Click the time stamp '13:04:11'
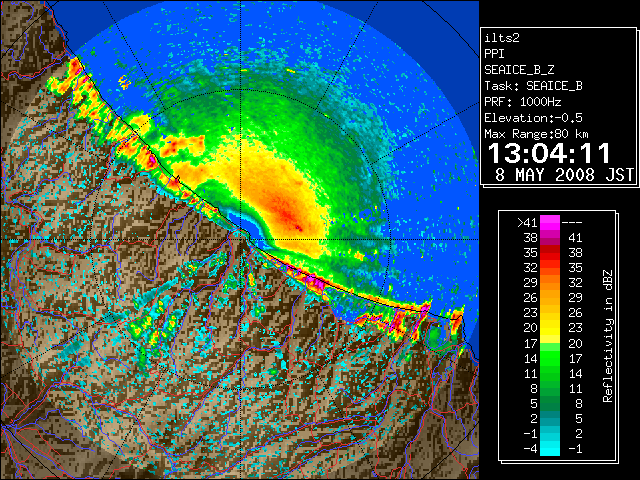The image size is (640, 480). [x=549, y=153]
